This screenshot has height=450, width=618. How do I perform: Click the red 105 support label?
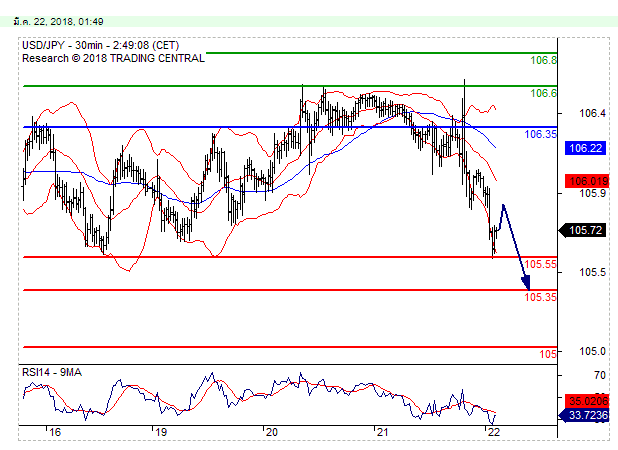[x=548, y=354]
